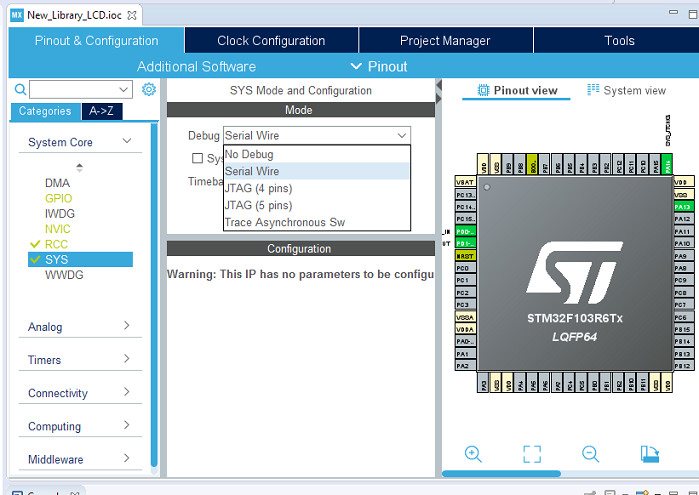Click the Pinout view chip icon
This screenshot has height=495, width=699.
483,90
